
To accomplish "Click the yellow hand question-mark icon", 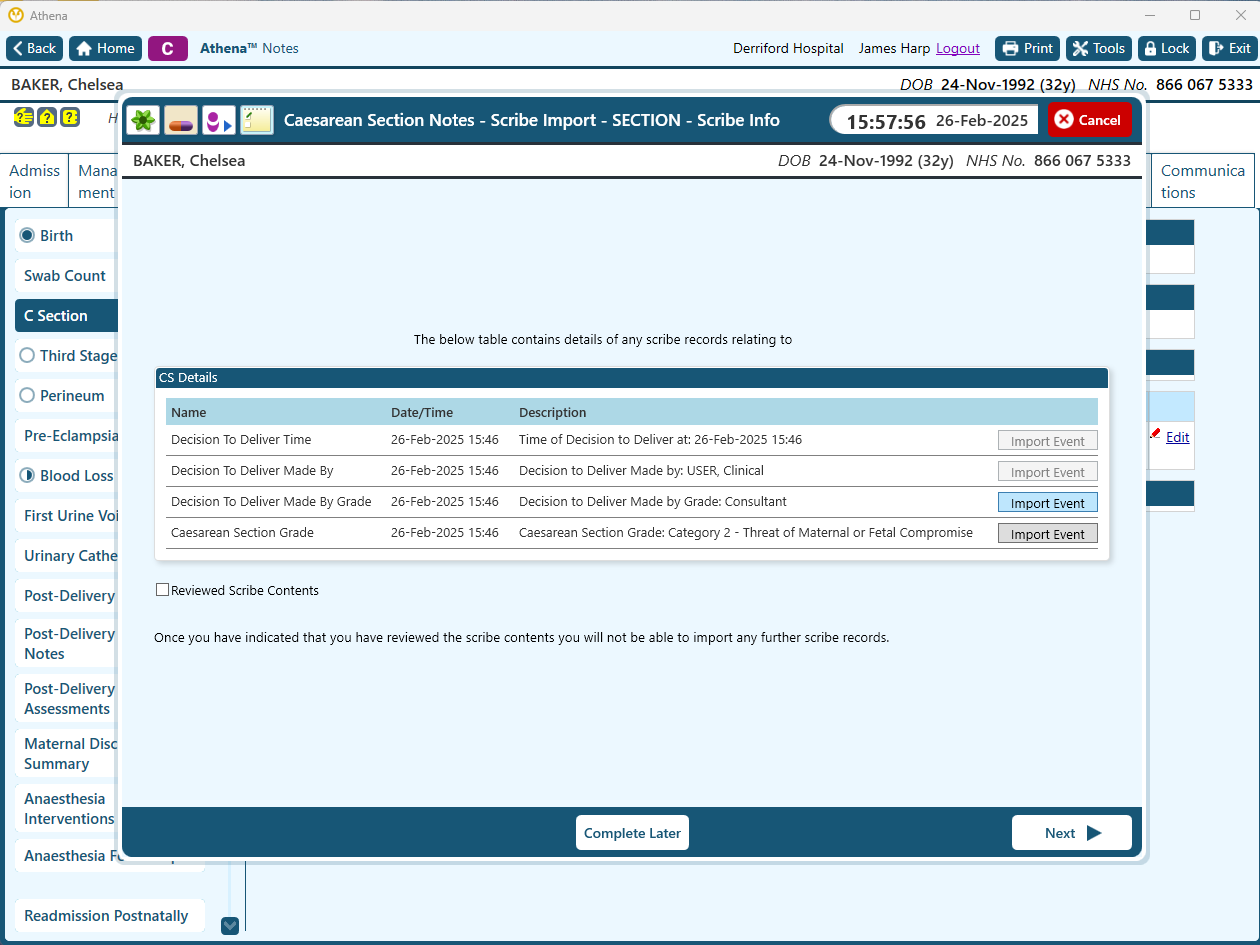I will (x=22, y=117).
